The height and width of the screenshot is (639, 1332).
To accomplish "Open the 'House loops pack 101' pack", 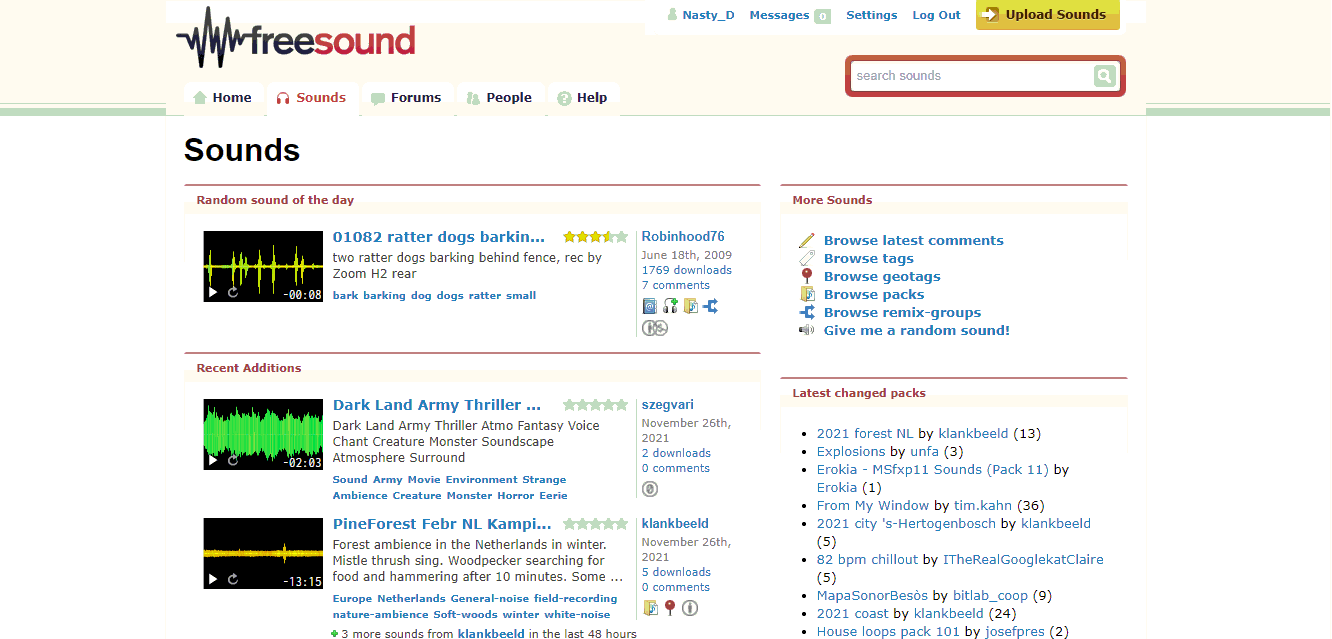I will click(889, 632).
